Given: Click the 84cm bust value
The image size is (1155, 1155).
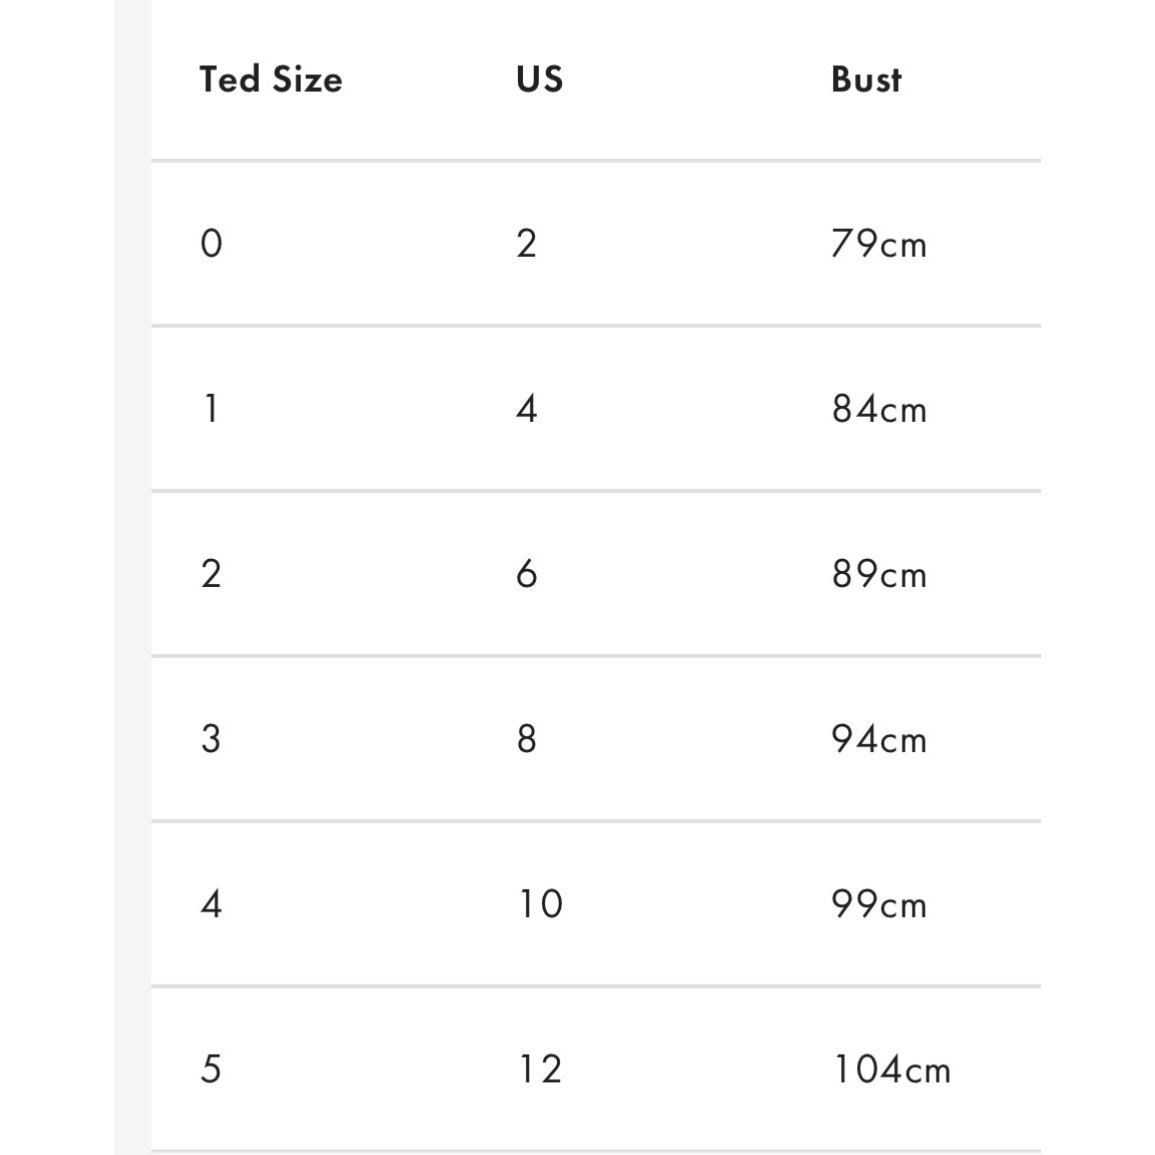Looking at the screenshot, I should coord(879,409).
